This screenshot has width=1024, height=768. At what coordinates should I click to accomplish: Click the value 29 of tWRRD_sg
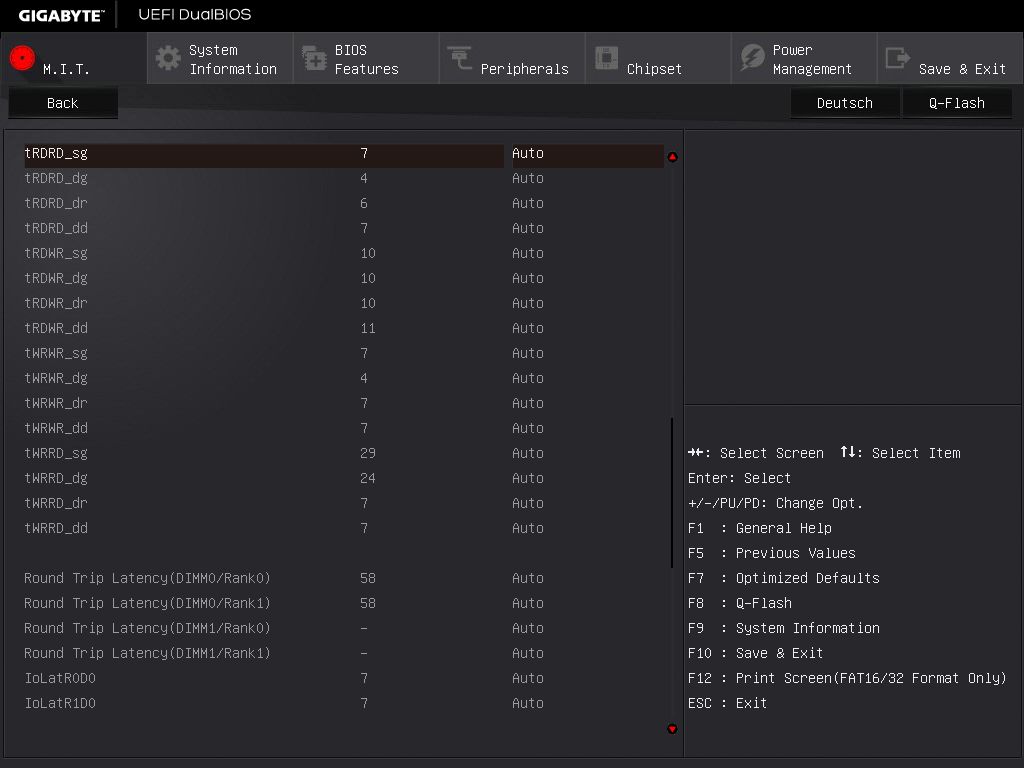368,453
